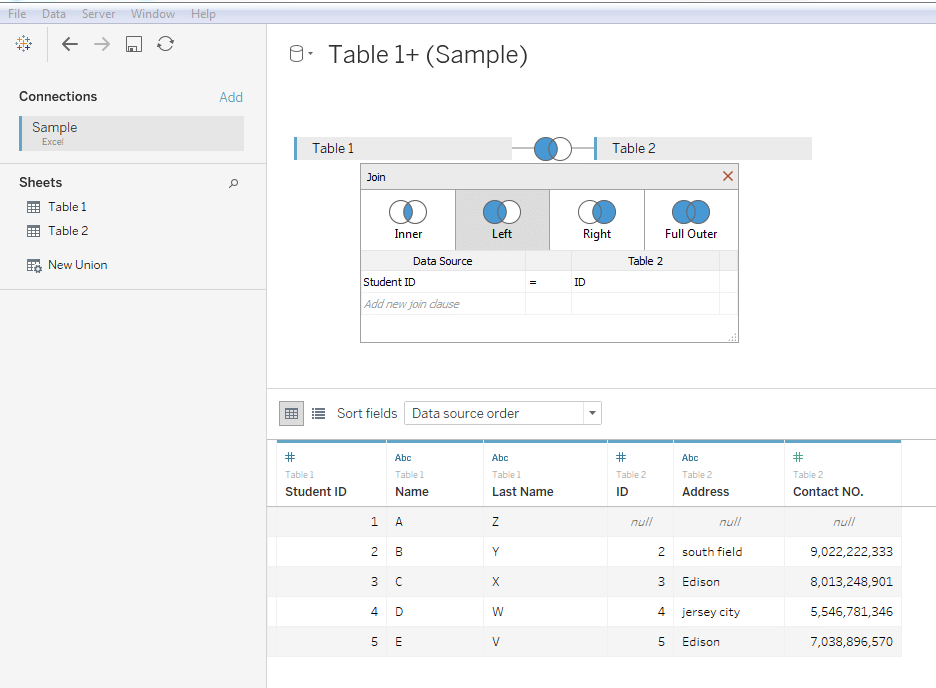
Task: Click the save icon in toolbar
Action: click(x=133, y=44)
